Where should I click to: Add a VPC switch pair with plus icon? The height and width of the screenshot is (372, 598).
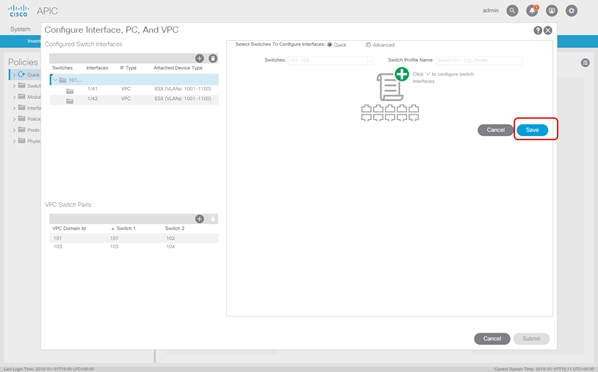(199, 219)
